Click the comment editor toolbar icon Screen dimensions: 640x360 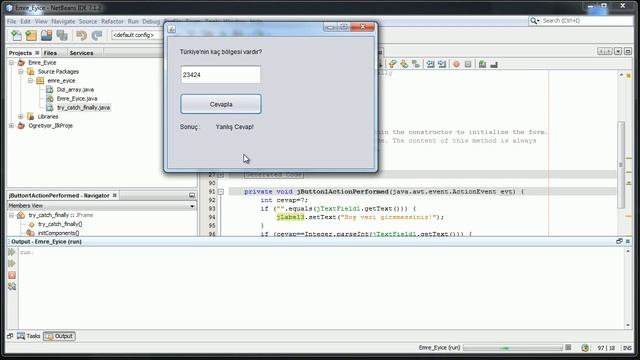482,64
